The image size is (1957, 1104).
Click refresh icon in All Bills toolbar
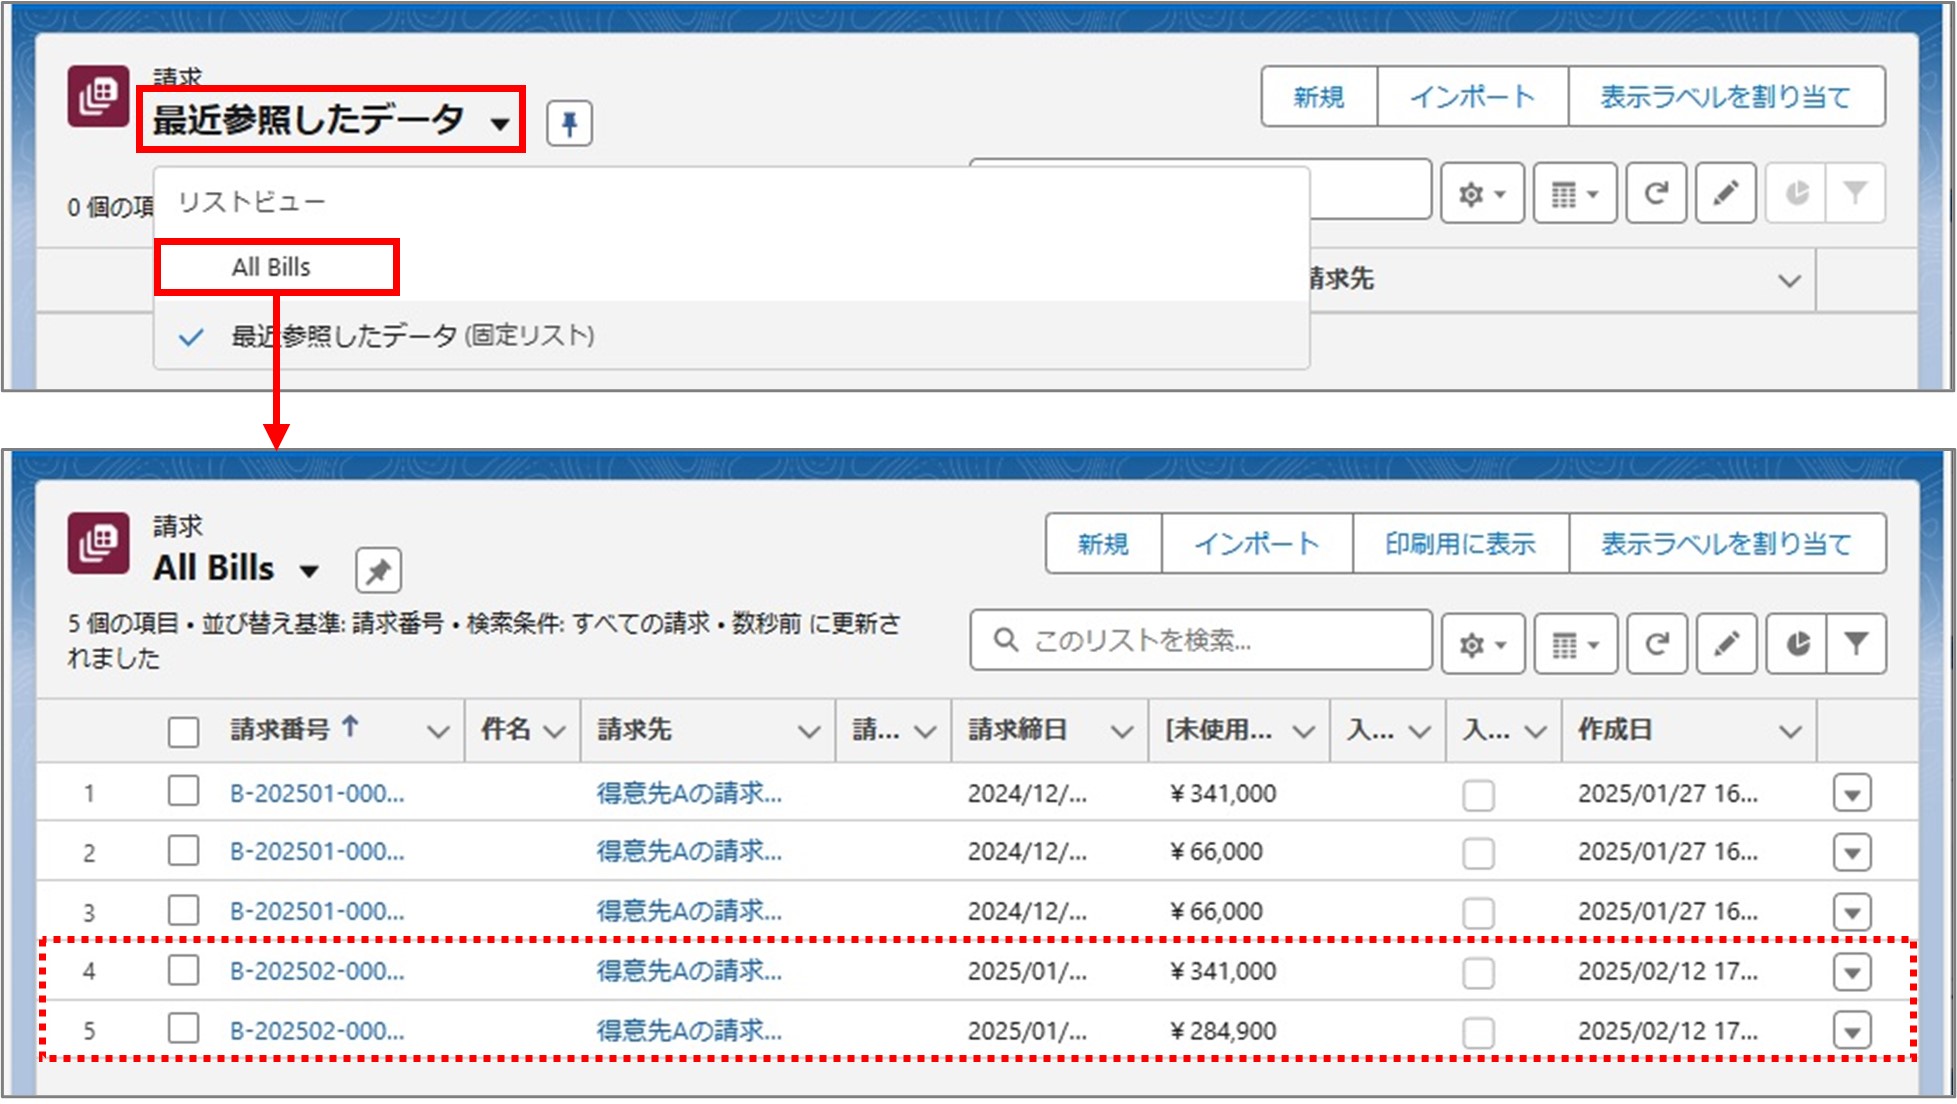[1656, 643]
